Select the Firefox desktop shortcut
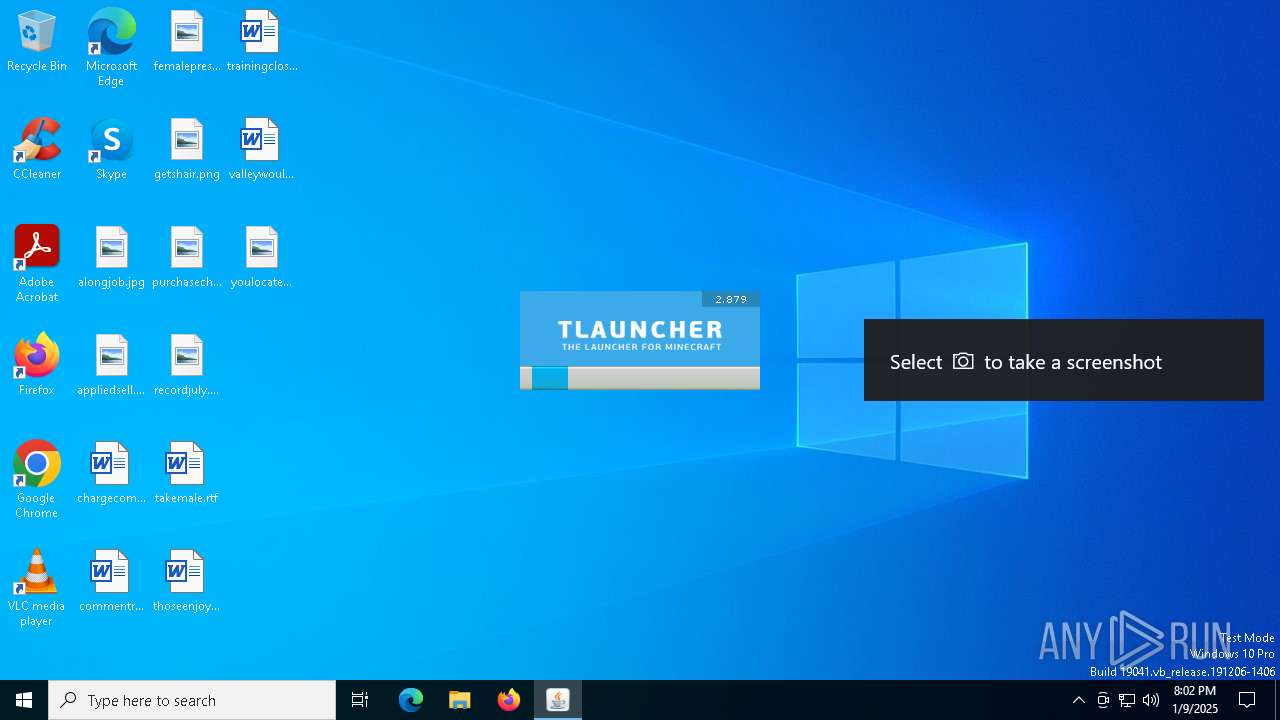Viewport: 1280px width, 720px height. (x=37, y=366)
